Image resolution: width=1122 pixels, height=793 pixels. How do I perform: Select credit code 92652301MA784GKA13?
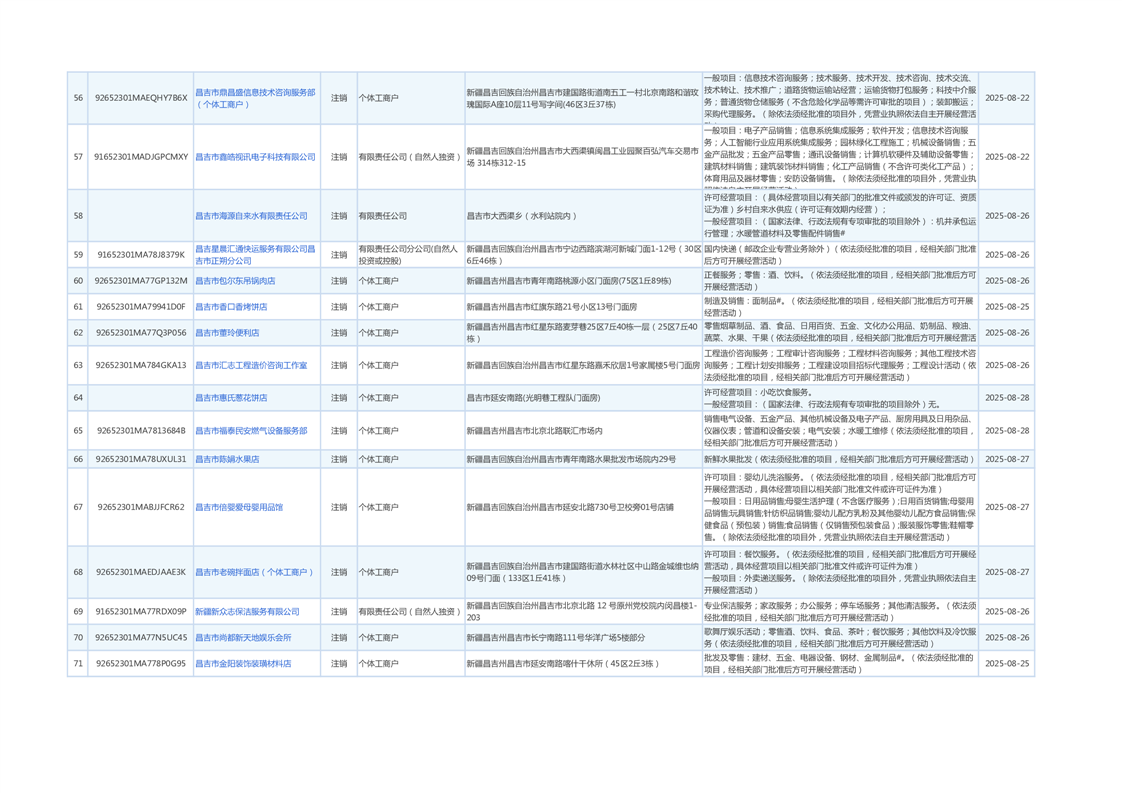click(x=141, y=365)
